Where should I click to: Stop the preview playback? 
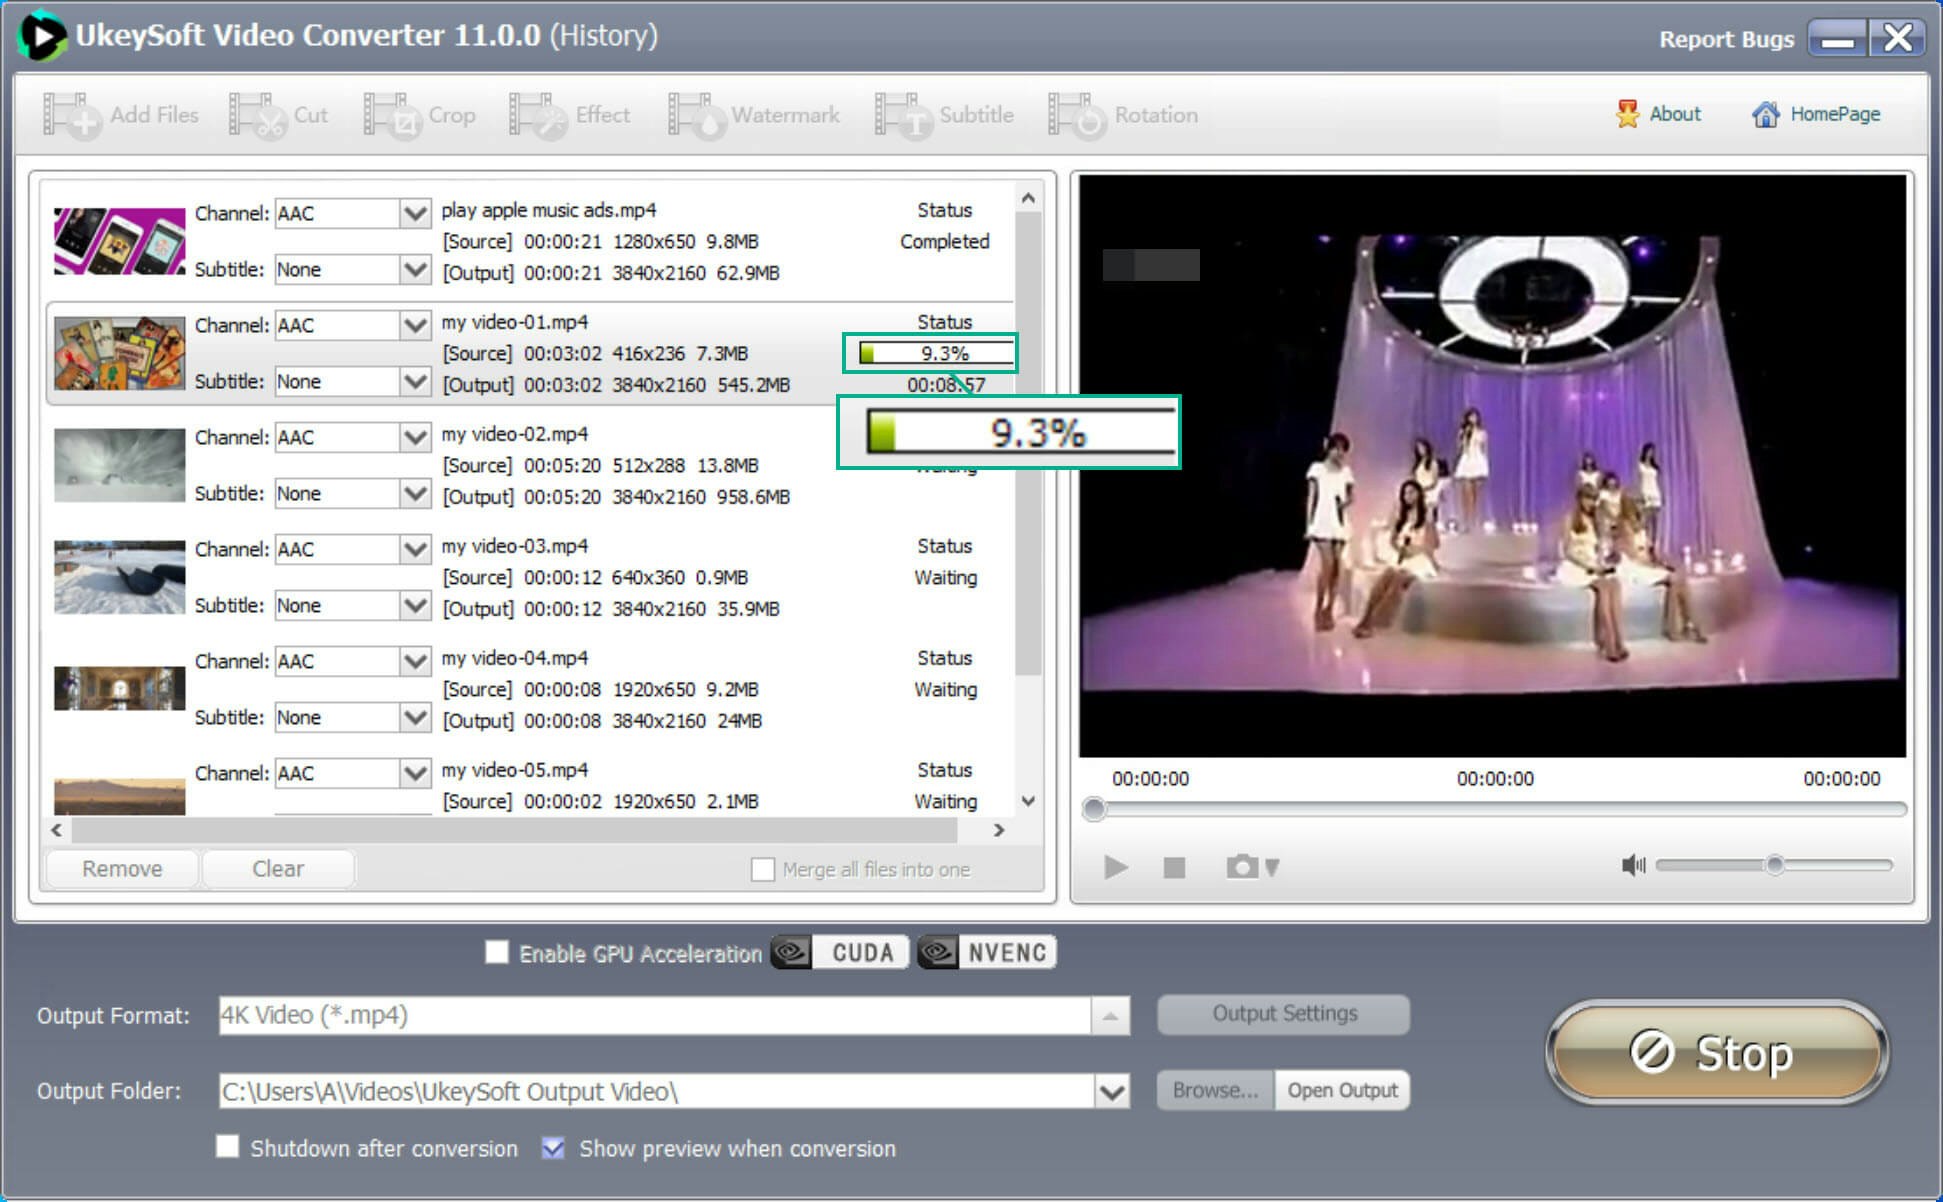tap(1174, 867)
